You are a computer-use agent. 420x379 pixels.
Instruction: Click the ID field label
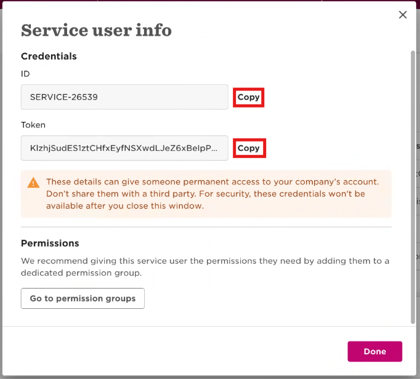pos(25,74)
